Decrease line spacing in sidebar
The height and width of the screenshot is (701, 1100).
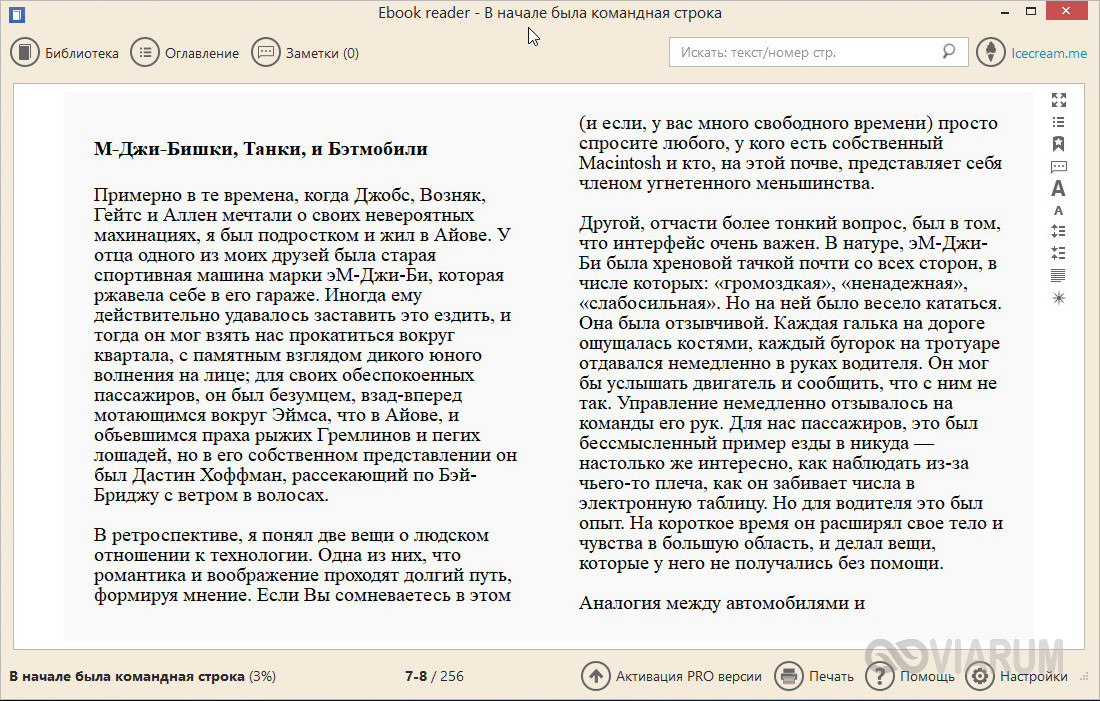point(1058,253)
